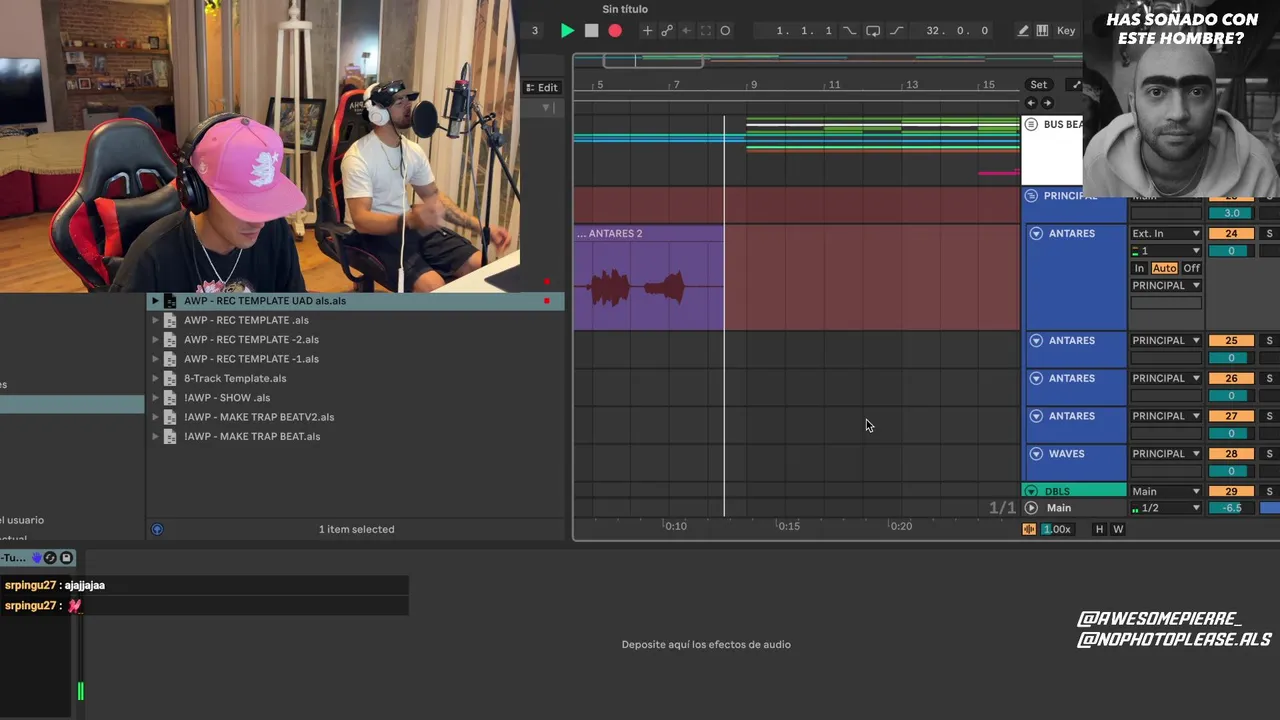Image resolution: width=1280 pixels, height=720 pixels.
Task: Jump to previous locator arrow
Action: tap(1031, 103)
